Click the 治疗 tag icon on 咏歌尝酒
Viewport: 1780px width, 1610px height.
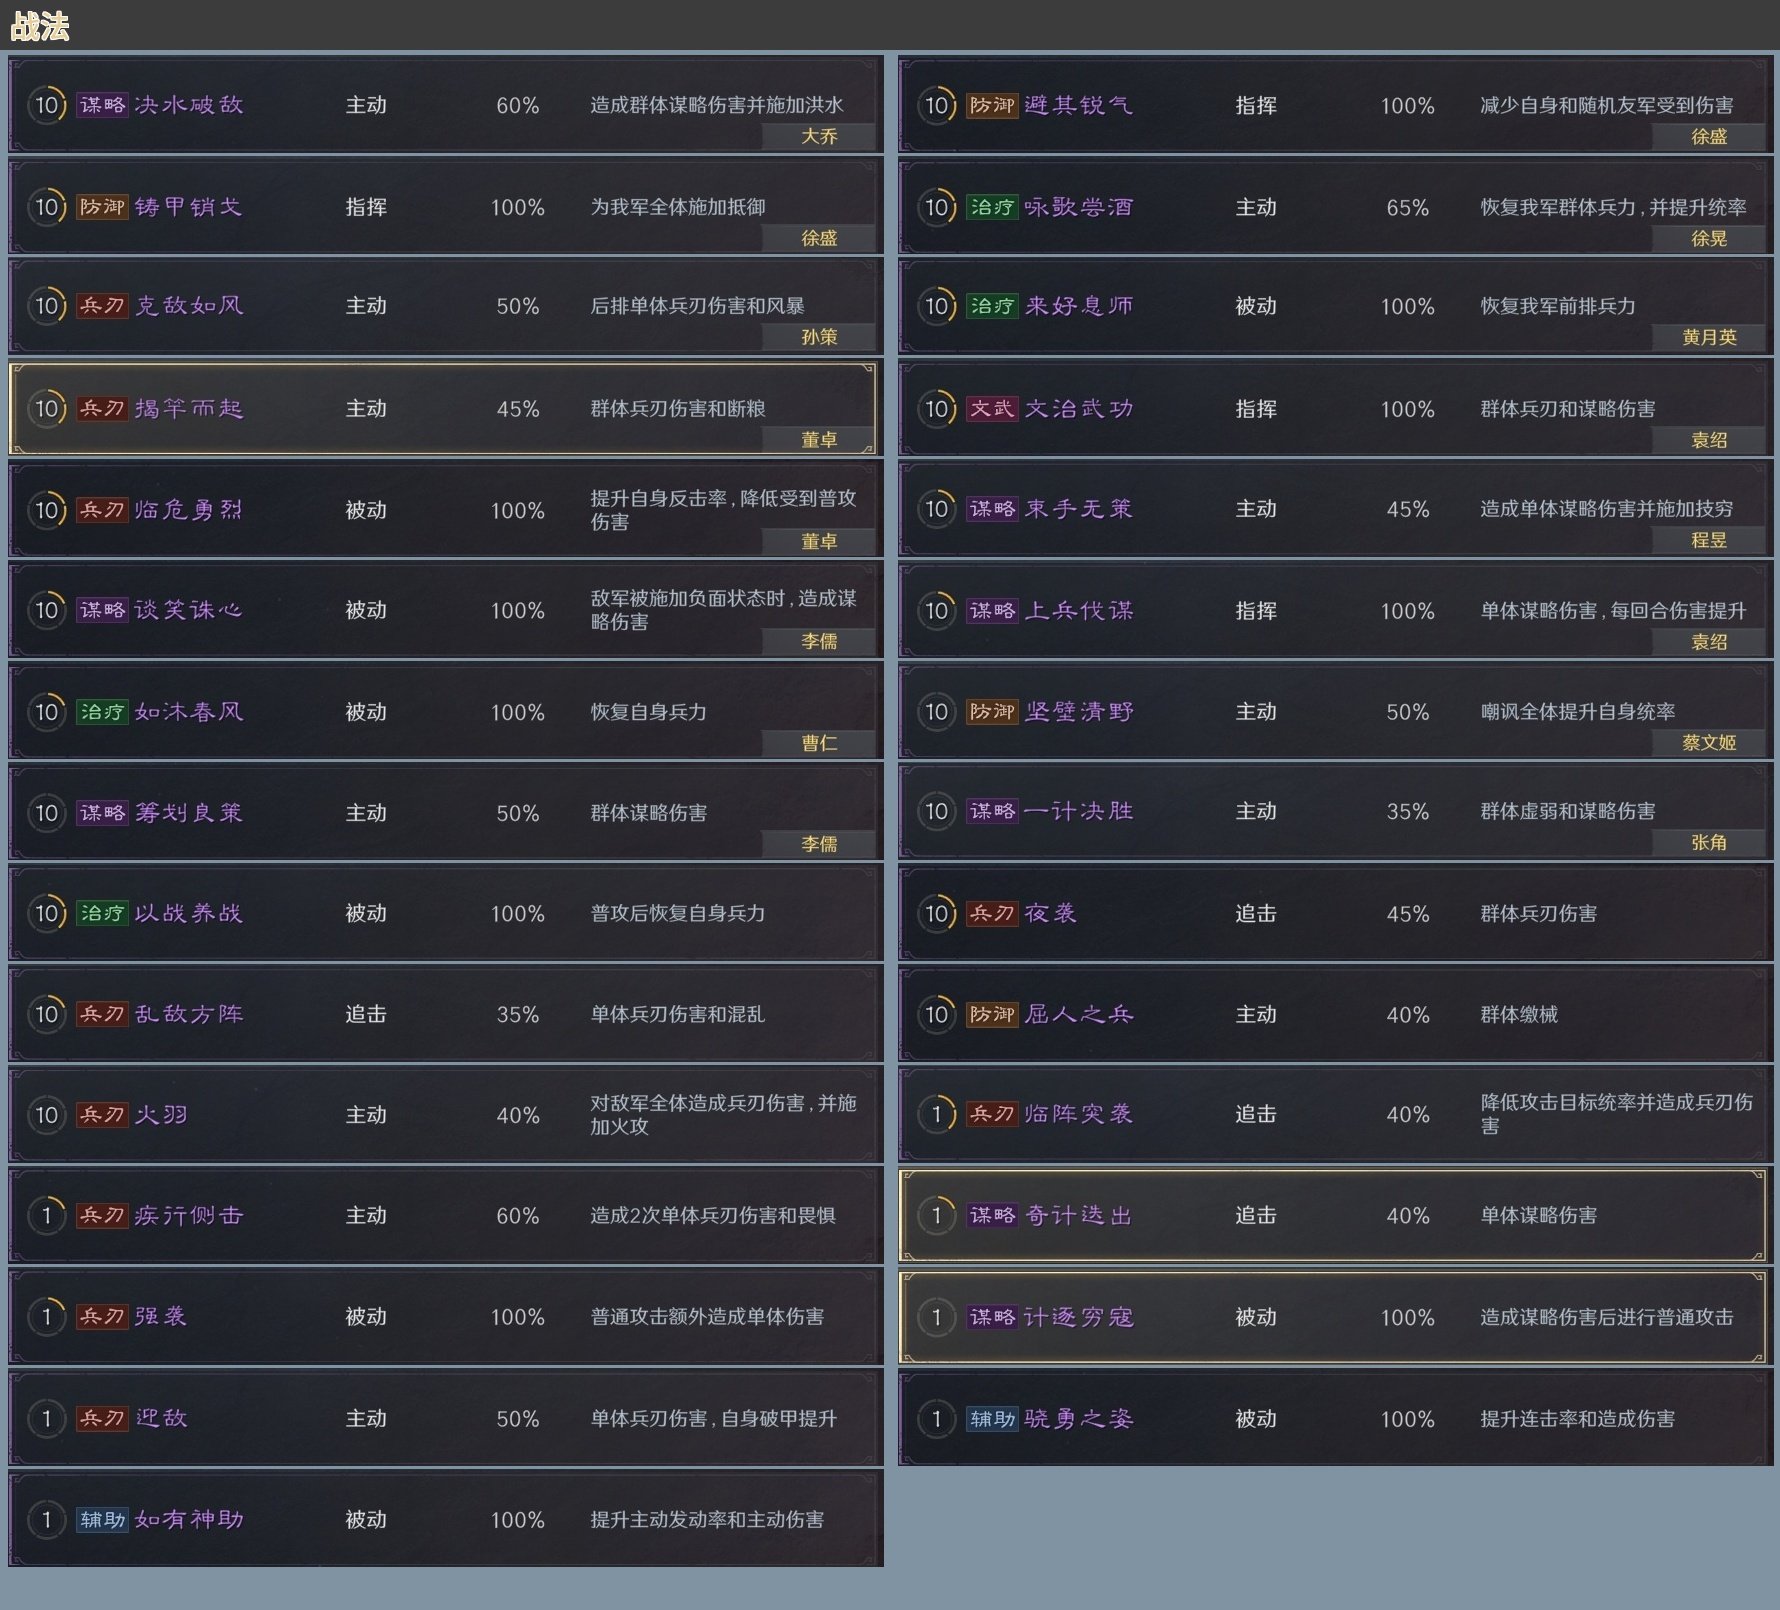pyautogui.click(x=991, y=207)
